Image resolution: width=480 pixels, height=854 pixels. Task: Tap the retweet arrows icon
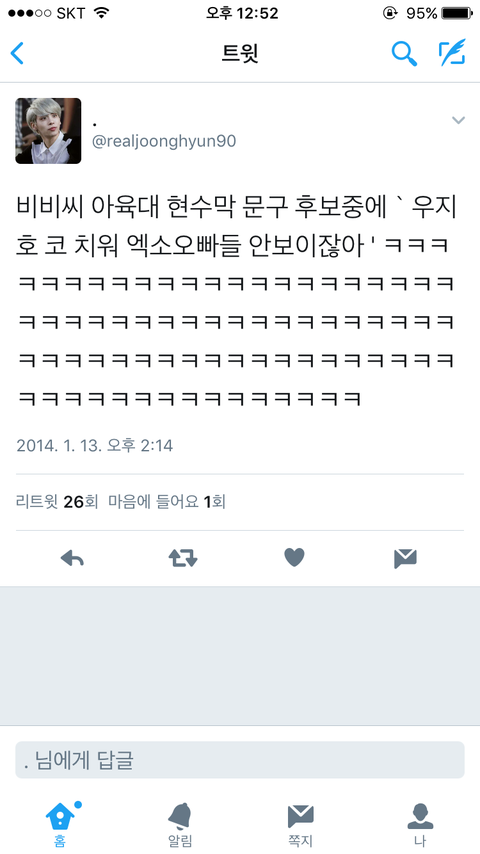[x=183, y=558]
